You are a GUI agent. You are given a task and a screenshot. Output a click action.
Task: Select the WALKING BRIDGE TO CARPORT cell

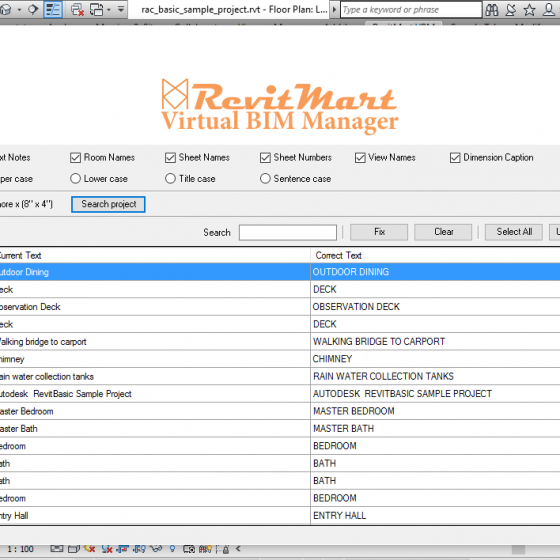click(x=435, y=341)
